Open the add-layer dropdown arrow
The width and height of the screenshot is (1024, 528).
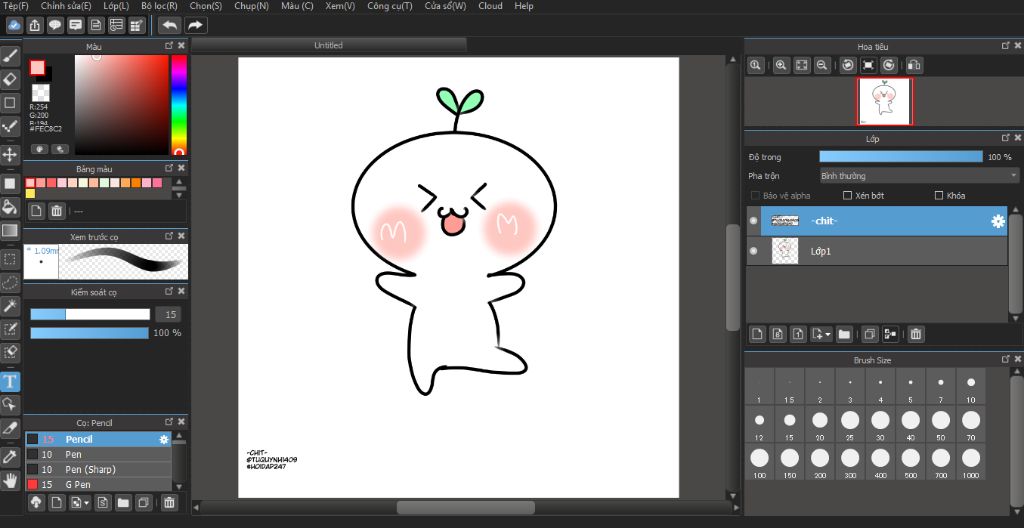(x=828, y=334)
